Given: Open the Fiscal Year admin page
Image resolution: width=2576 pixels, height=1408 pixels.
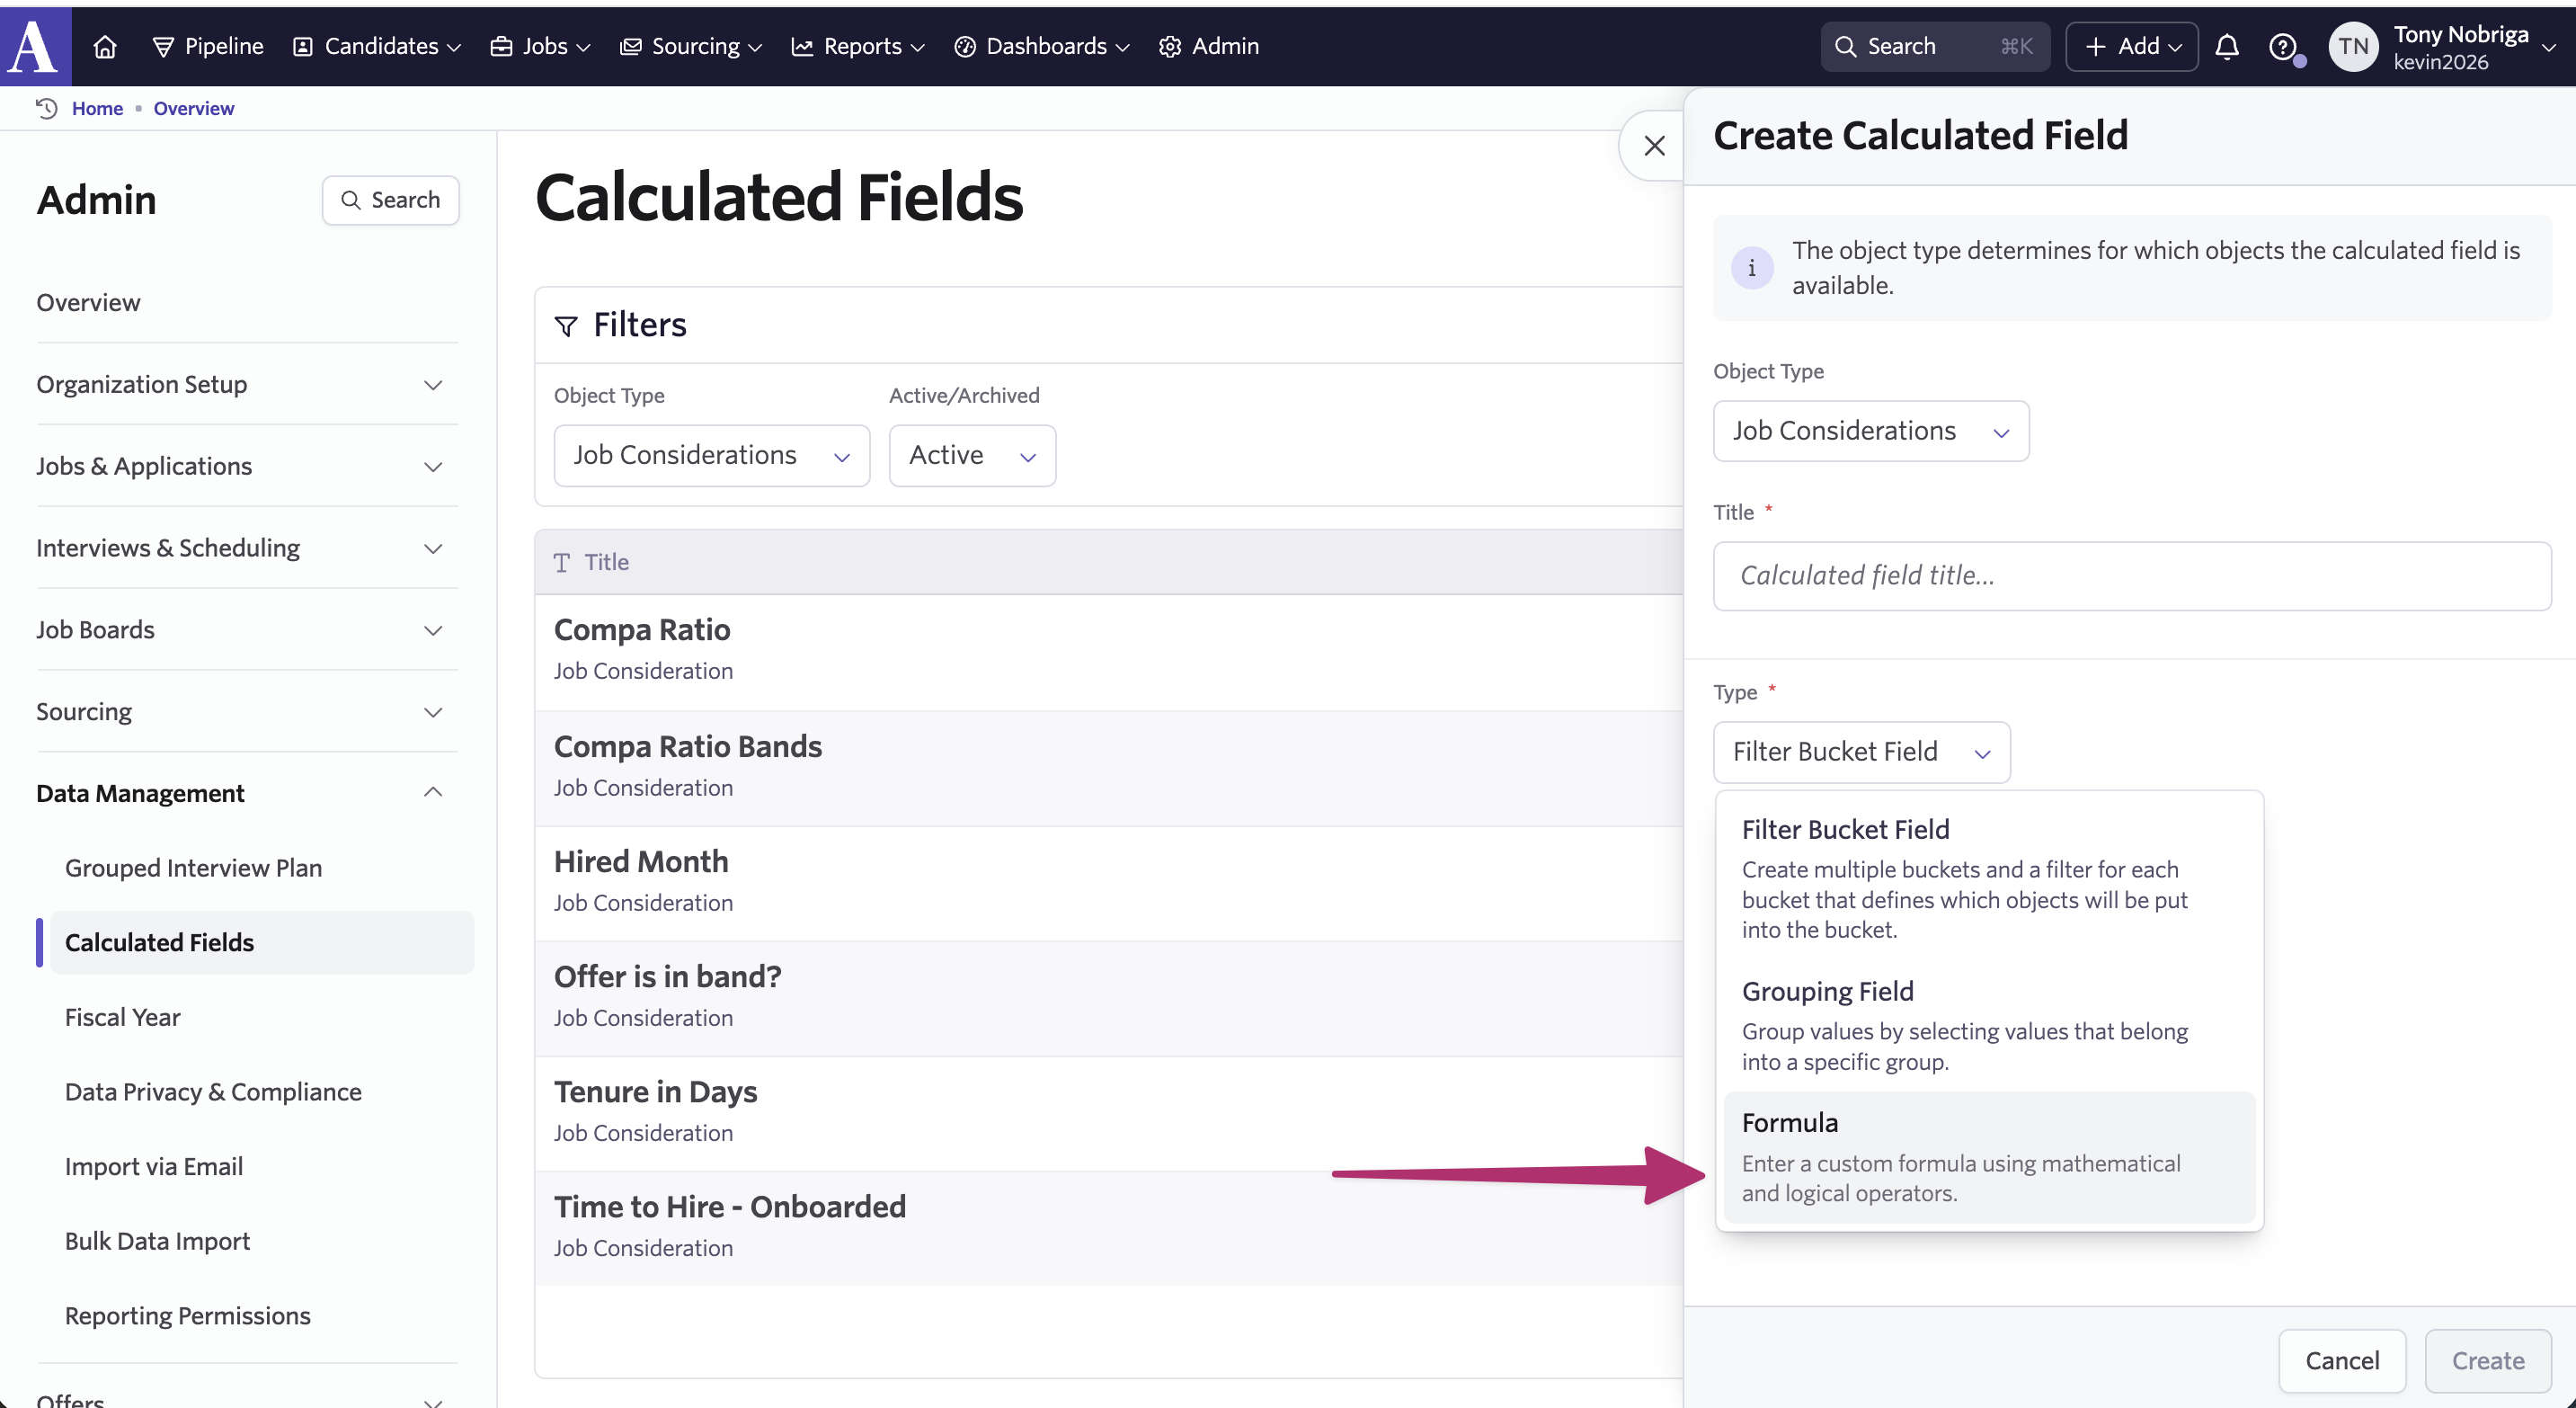Looking at the screenshot, I should tap(122, 1017).
